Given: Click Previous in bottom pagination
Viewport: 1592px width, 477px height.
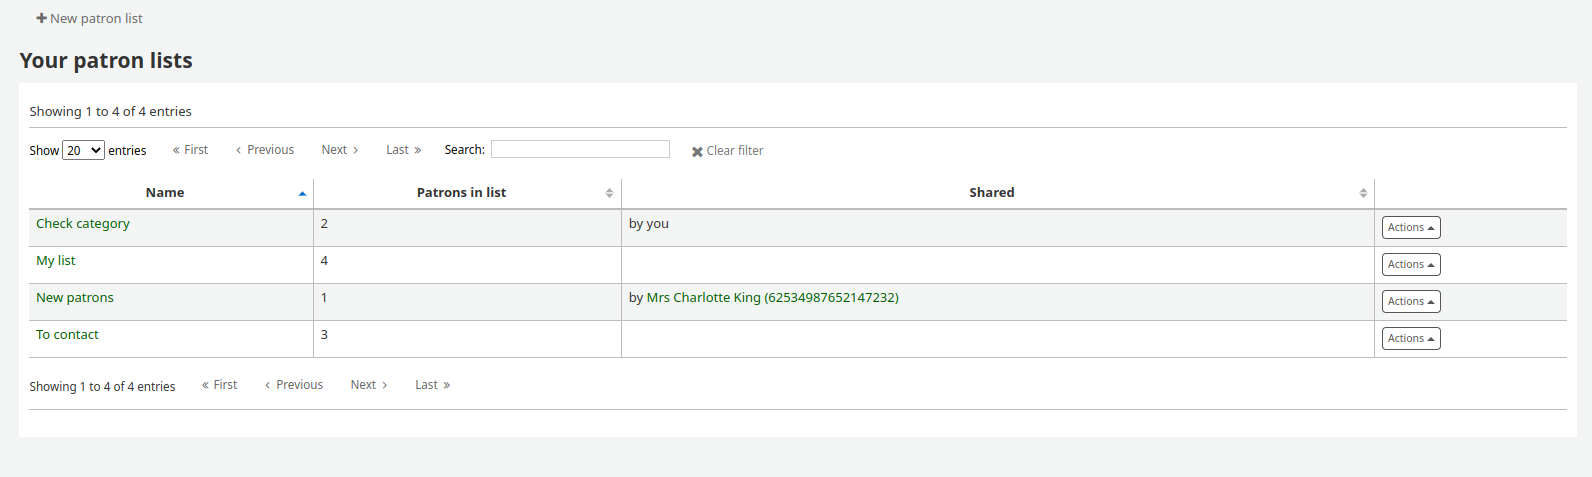Looking at the screenshot, I should point(294,385).
